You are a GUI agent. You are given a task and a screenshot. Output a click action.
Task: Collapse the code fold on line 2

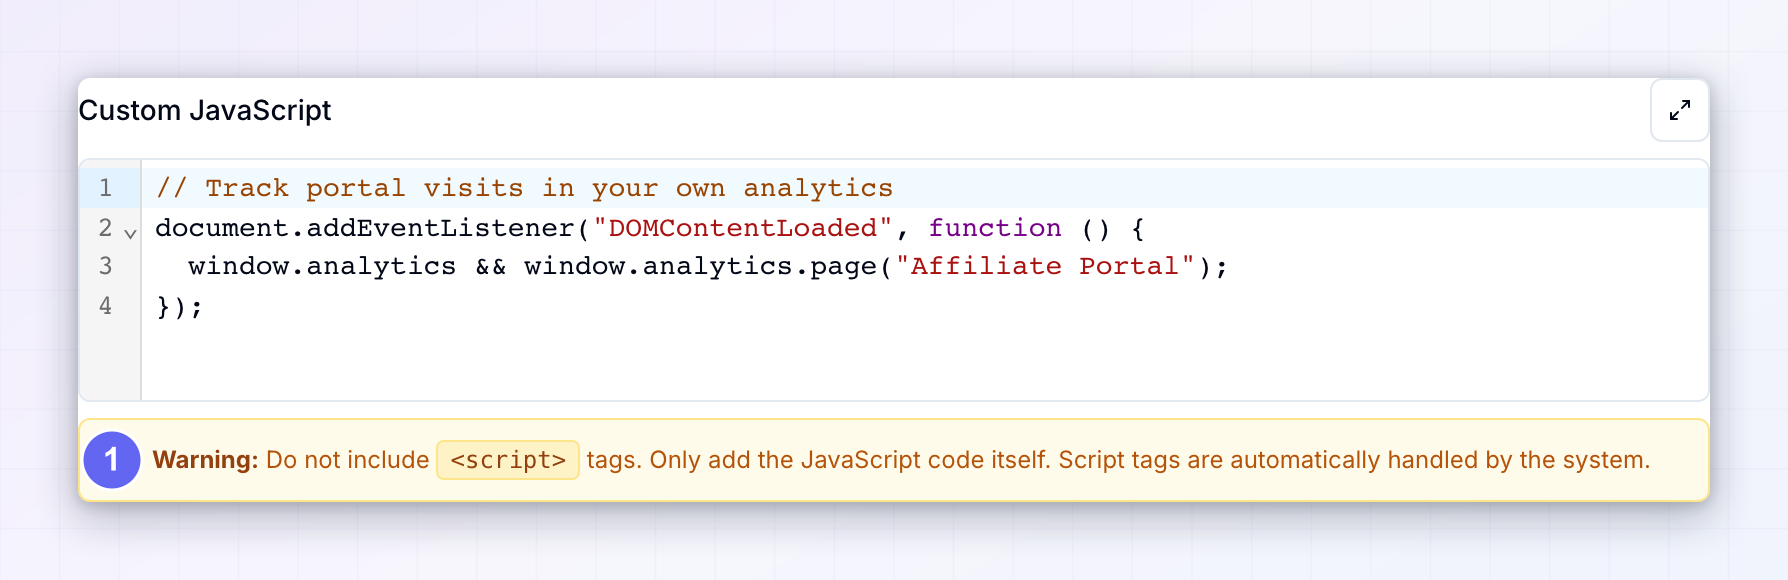130,233
